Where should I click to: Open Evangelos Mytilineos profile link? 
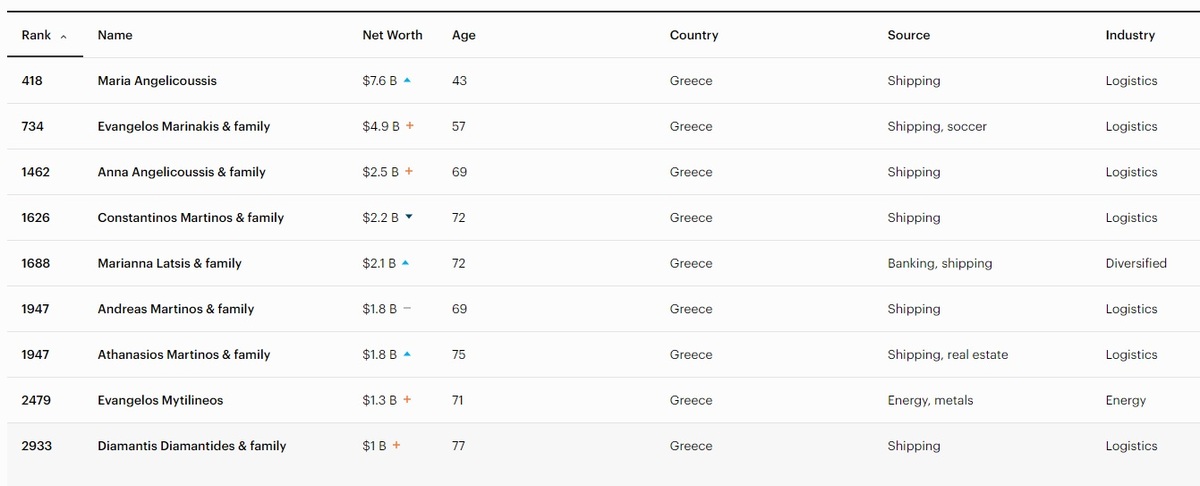[x=160, y=400]
